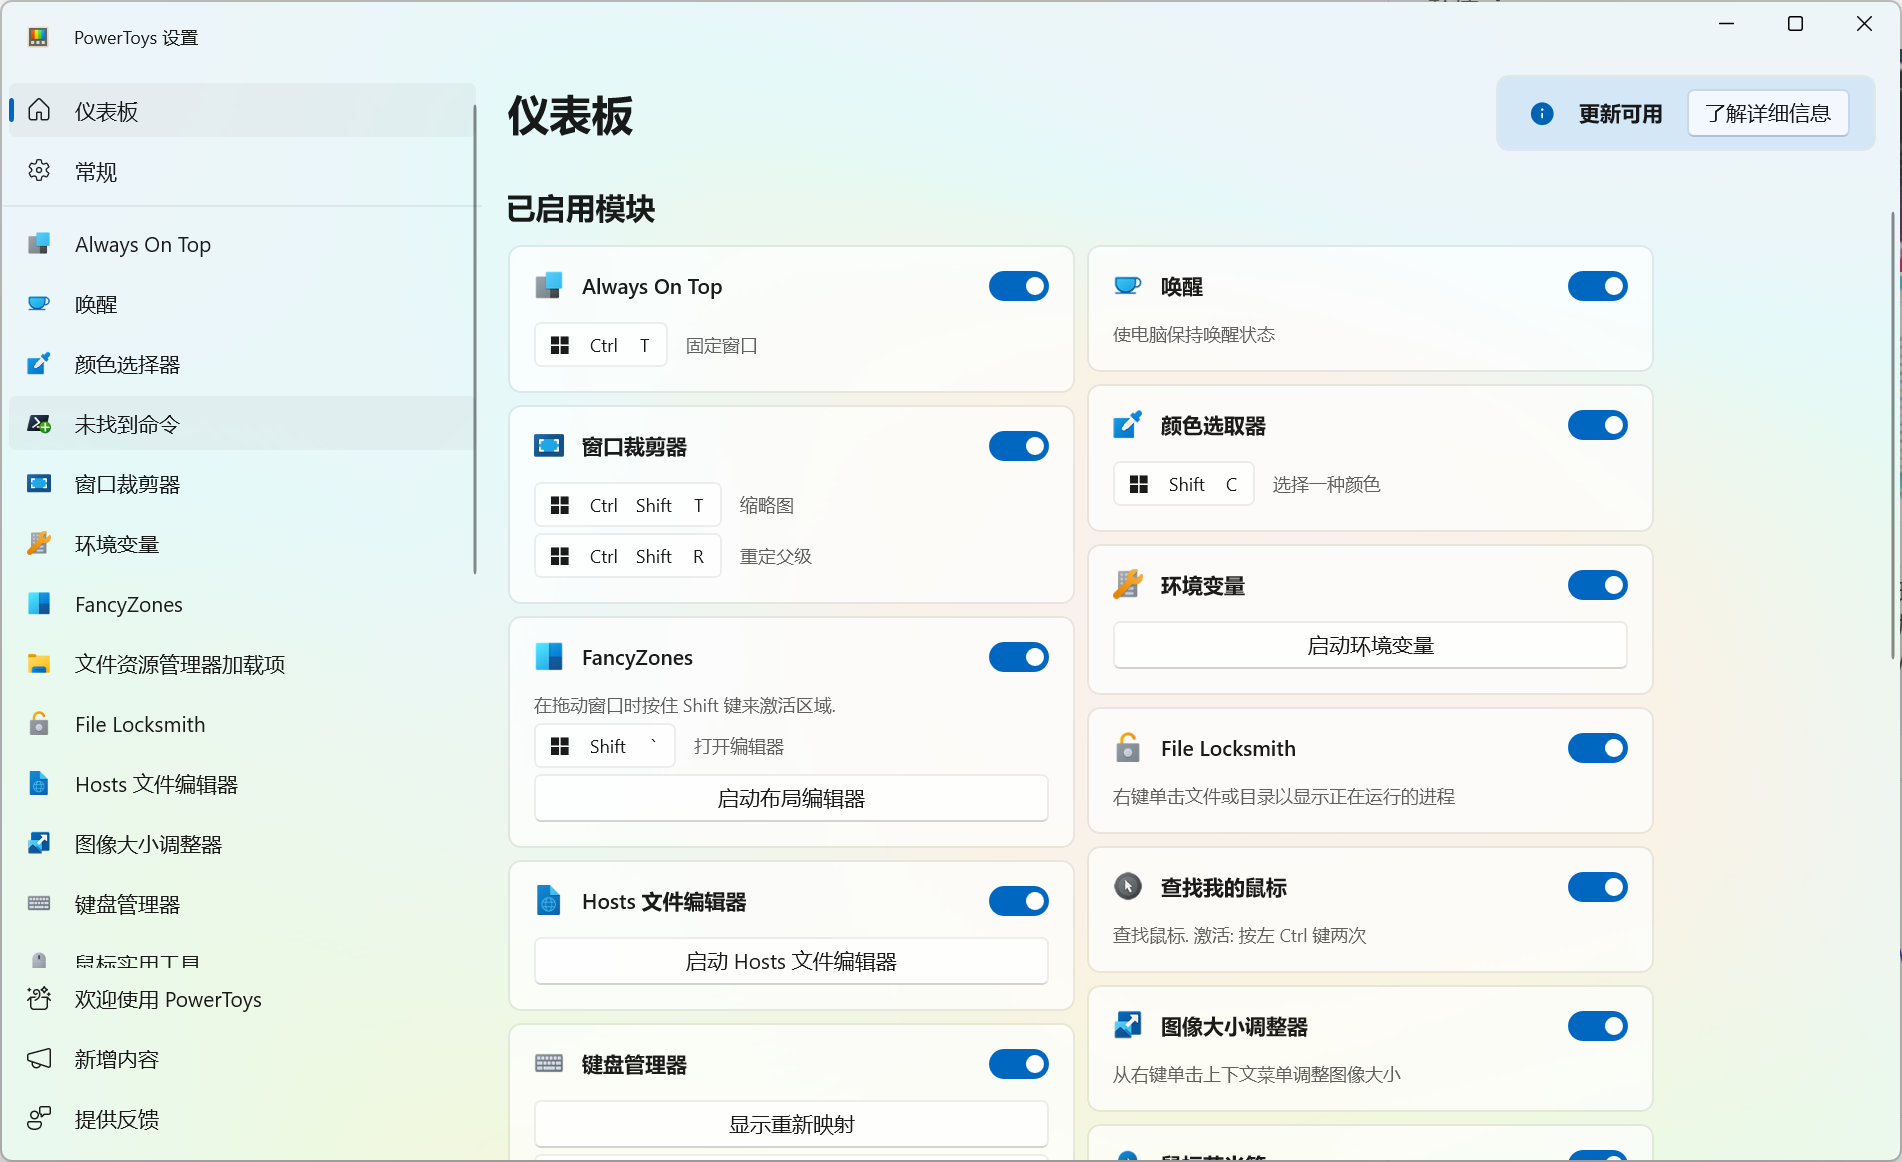This screenshot has height=1162, width=1902.
Task: Click the 了解详细信息 button
Action: coord(1767,114)
